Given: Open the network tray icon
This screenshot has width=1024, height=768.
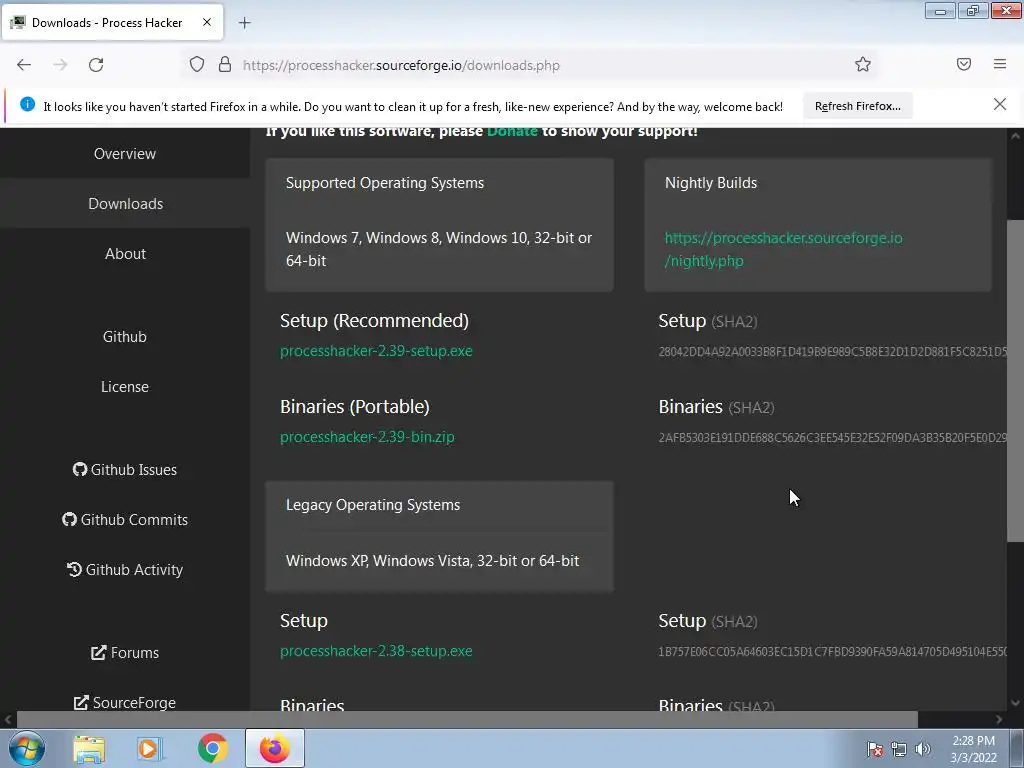Looking at the screenshot, I should coord(899,749).
